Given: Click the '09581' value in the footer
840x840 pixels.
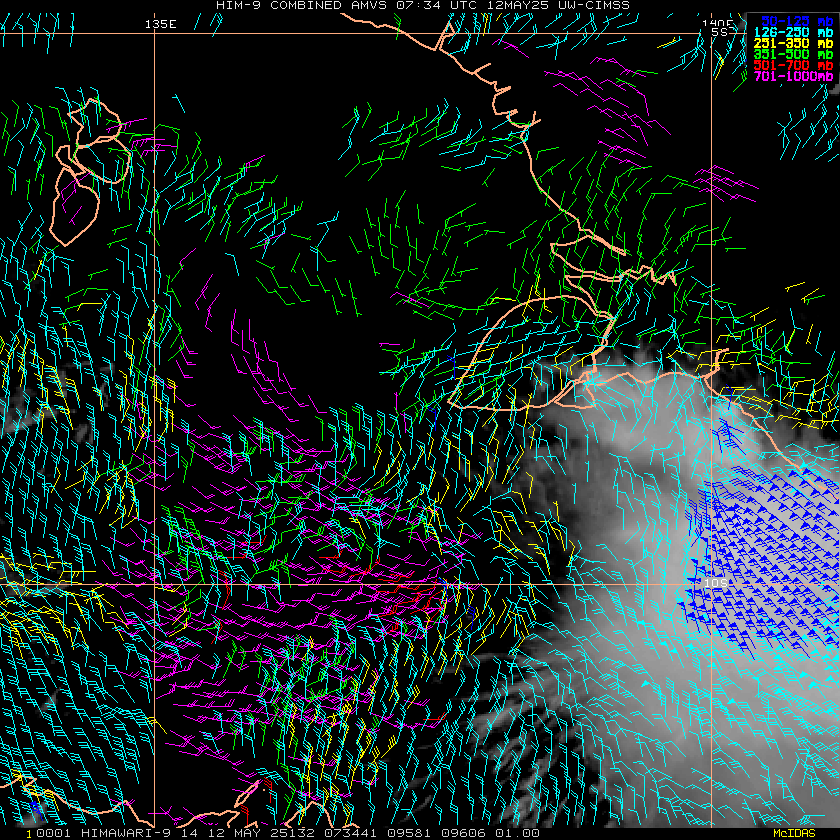Looking at the screenshot, I should click(x=409, y=833).
